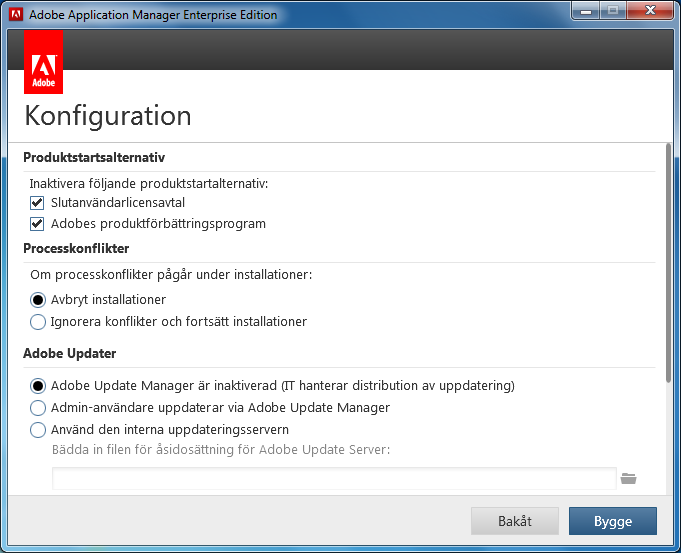Select Använd den interna uppdateringsservern
The height and width of the screenshot is (553, 681).
38,430
